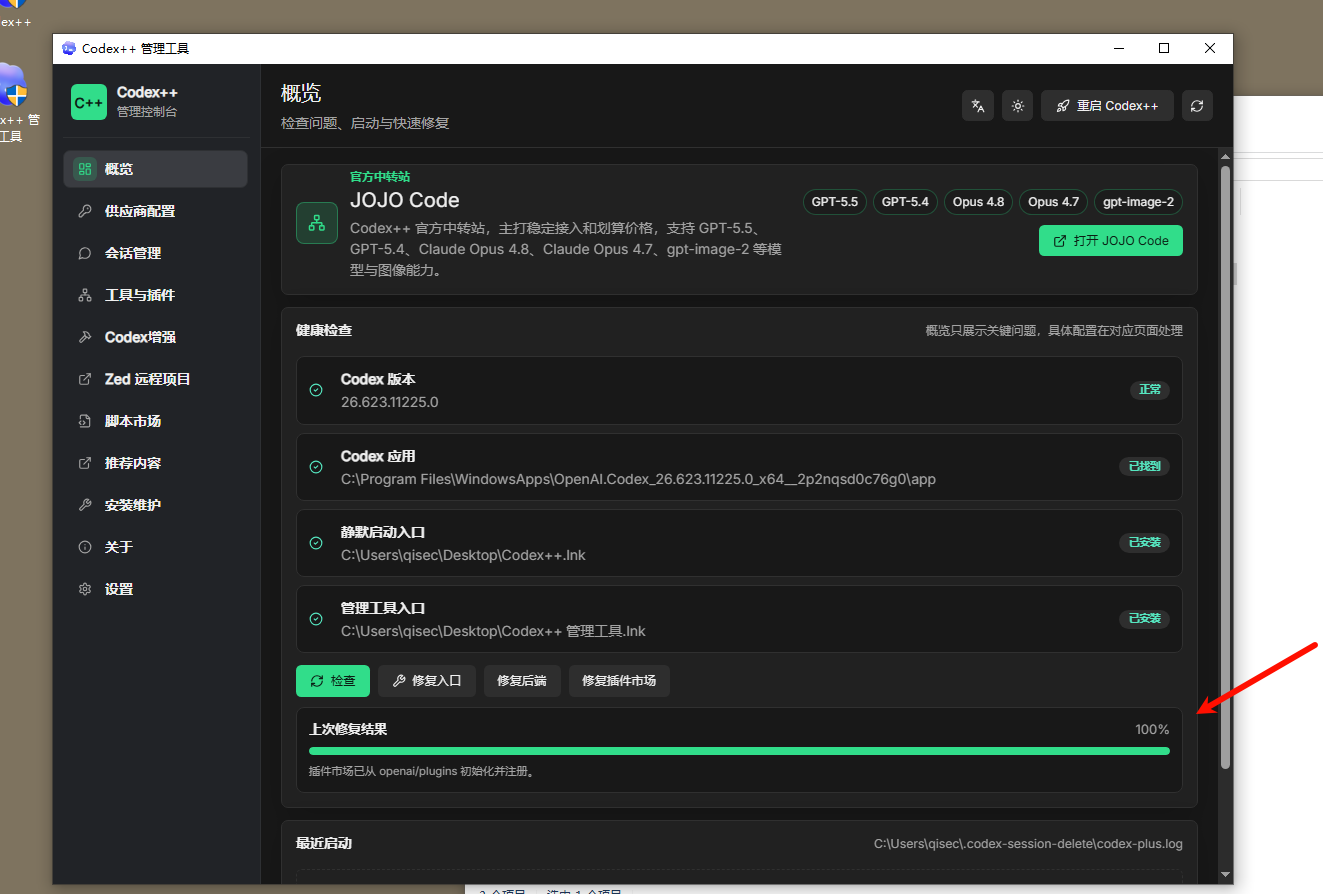Open 设置 settings in the sidebar

tap(155, 589)
